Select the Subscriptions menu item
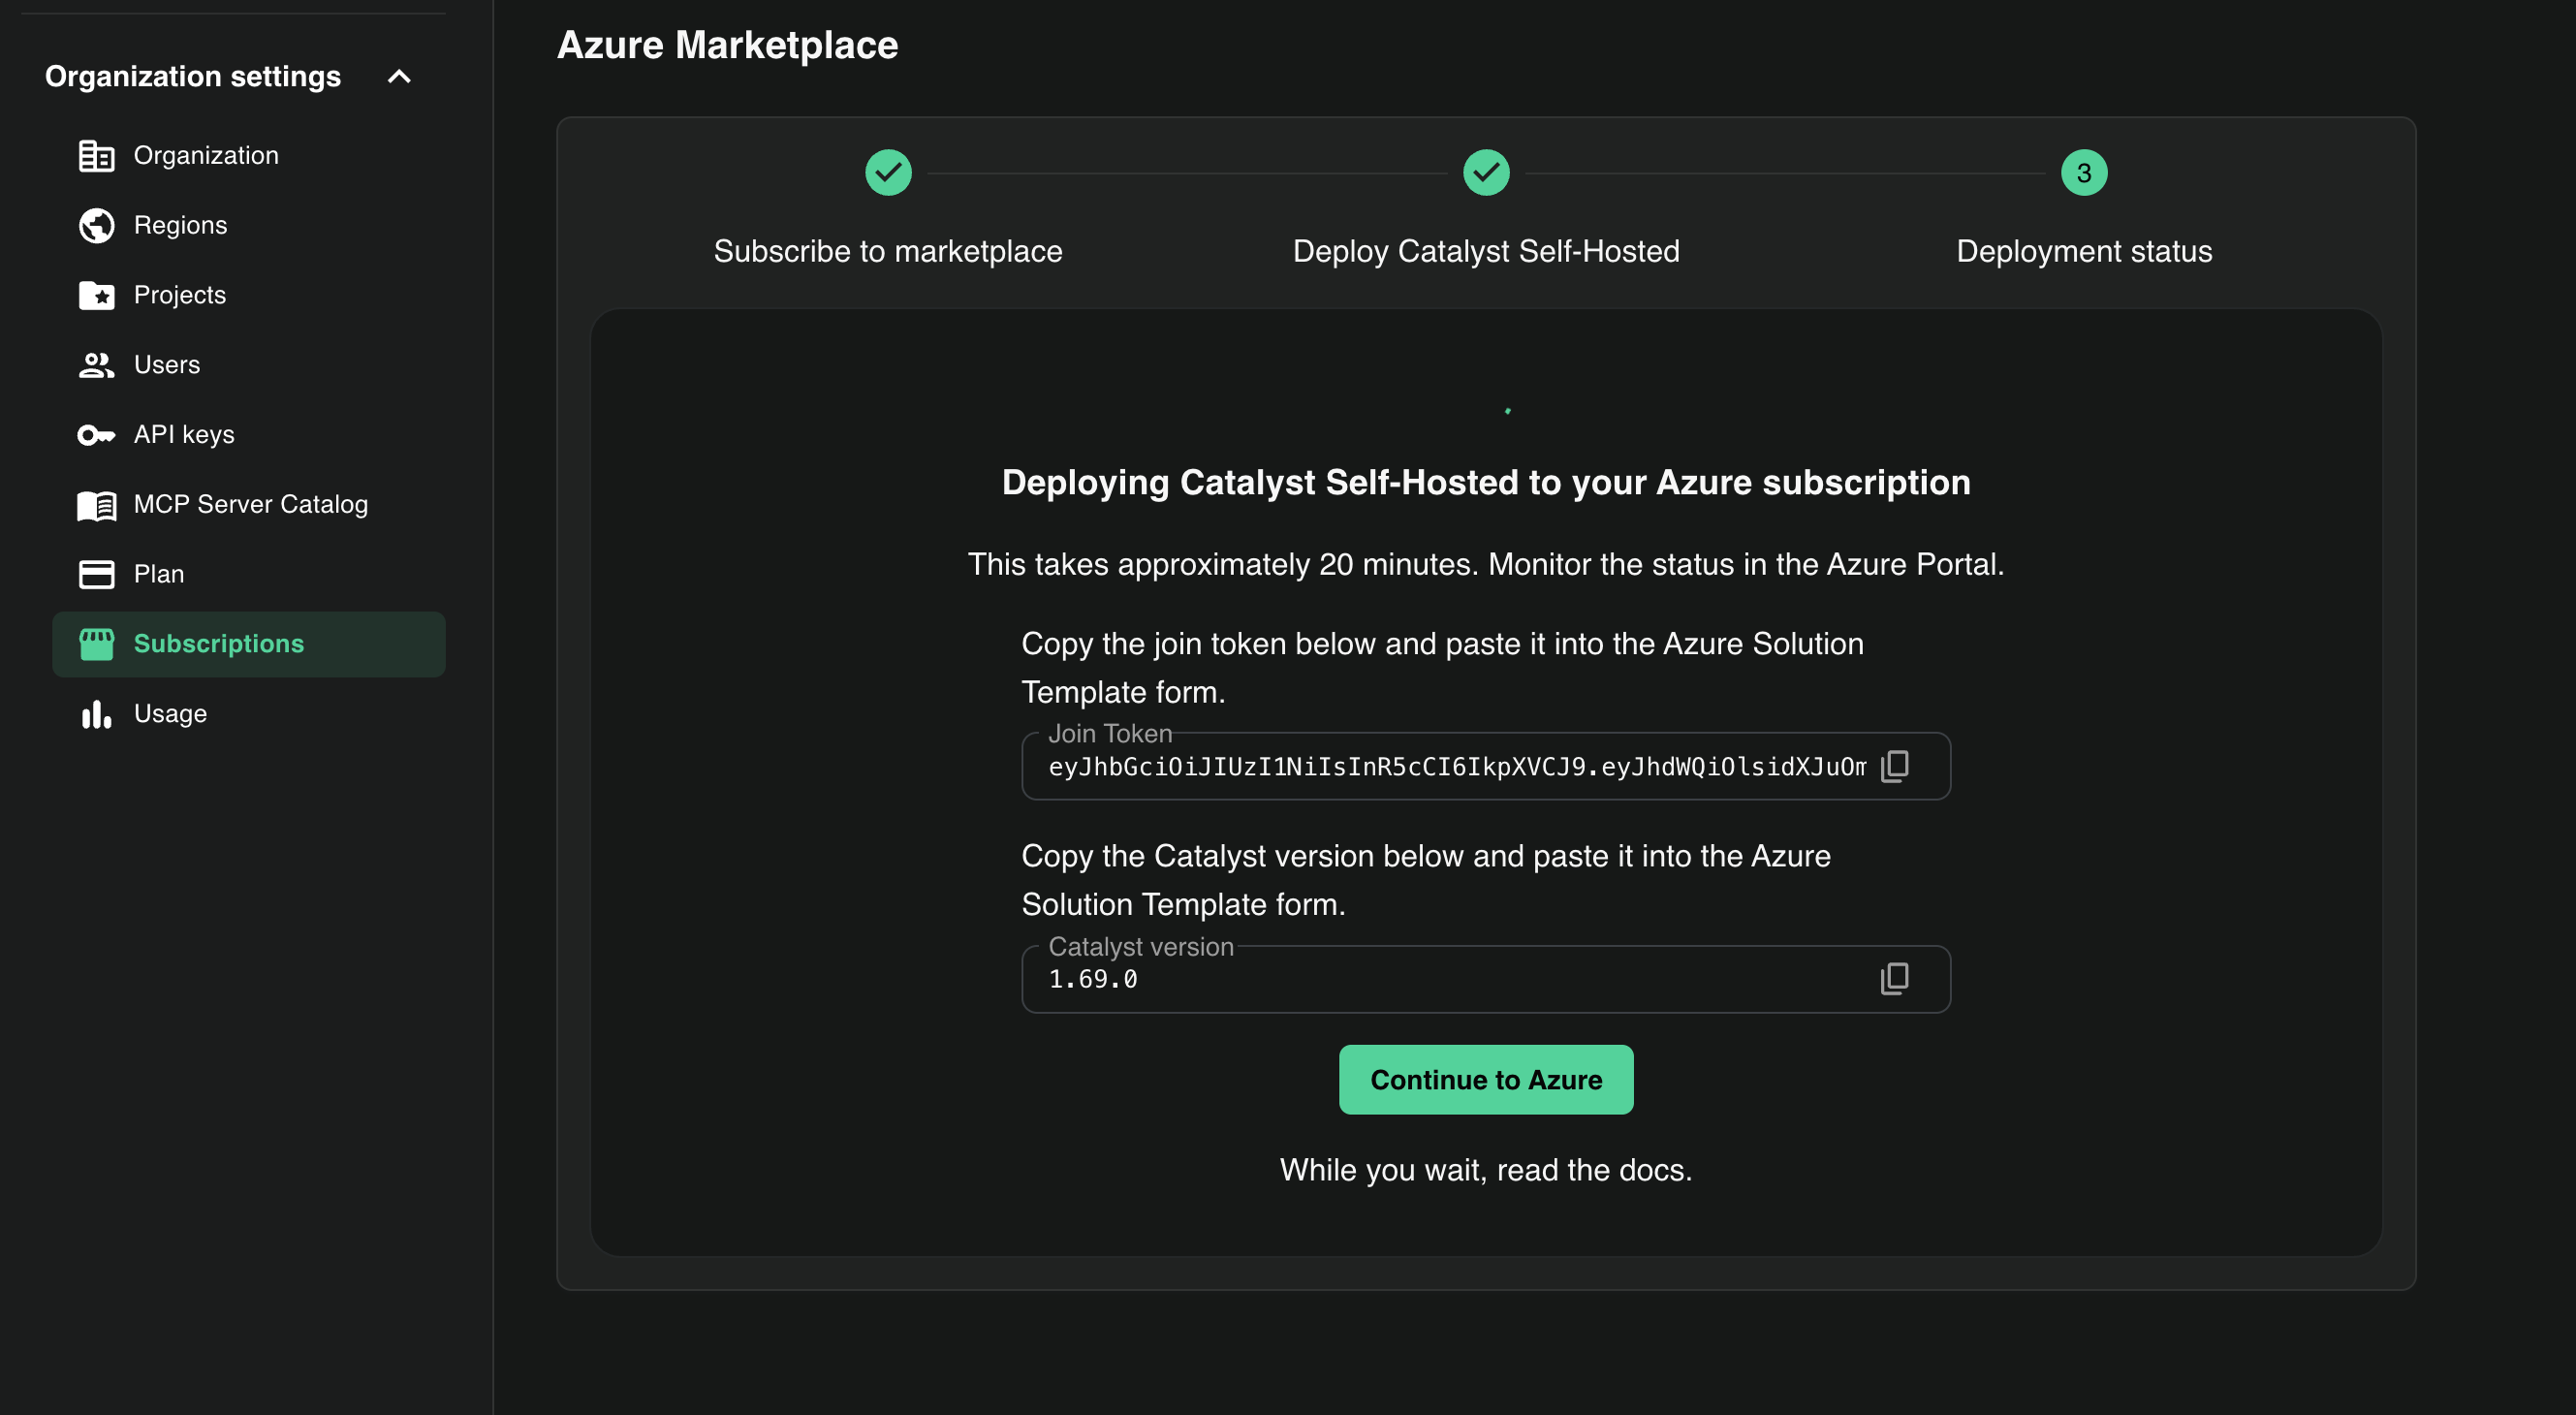The width and height of the screenshot is (2576, 1415). [x=249, y=644]
